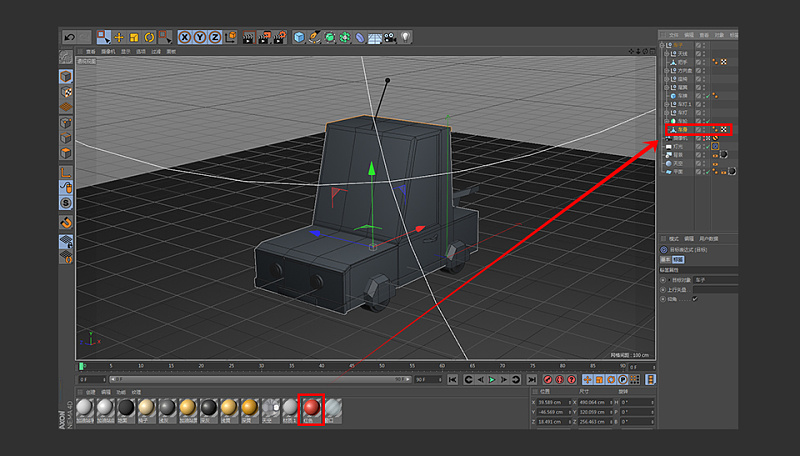Open Edit Render Settings
800x456 pixels.
(x=280, y=37)
